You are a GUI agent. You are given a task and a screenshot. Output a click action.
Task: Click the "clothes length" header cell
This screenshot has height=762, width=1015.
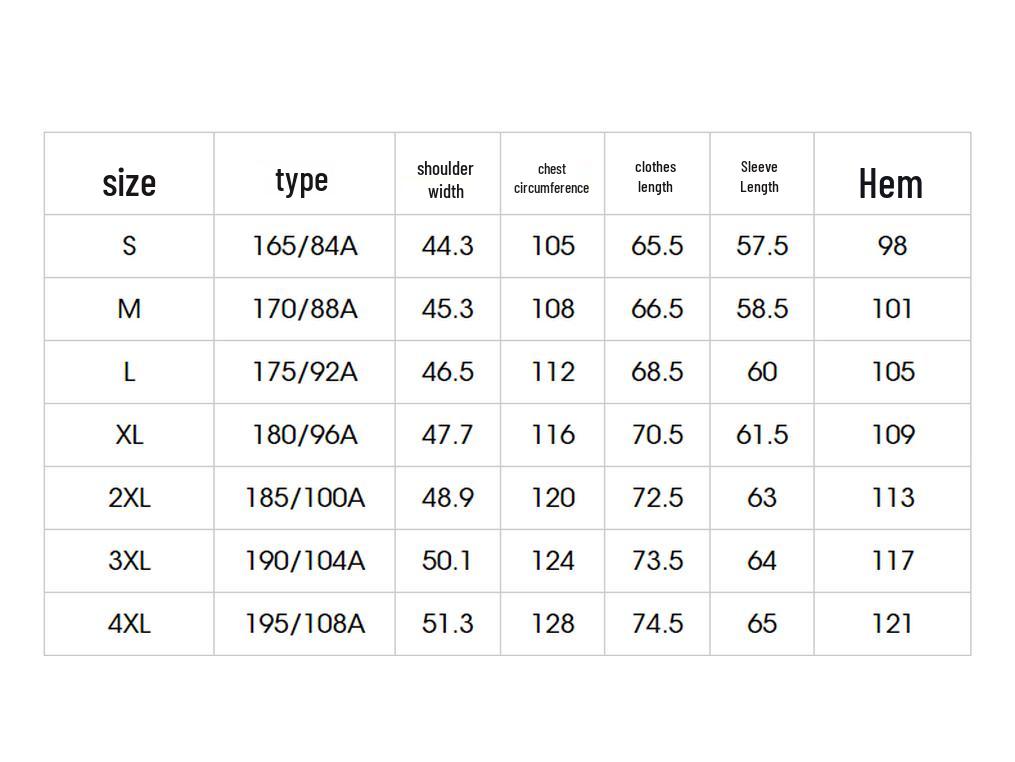click(x=656, y=177)
